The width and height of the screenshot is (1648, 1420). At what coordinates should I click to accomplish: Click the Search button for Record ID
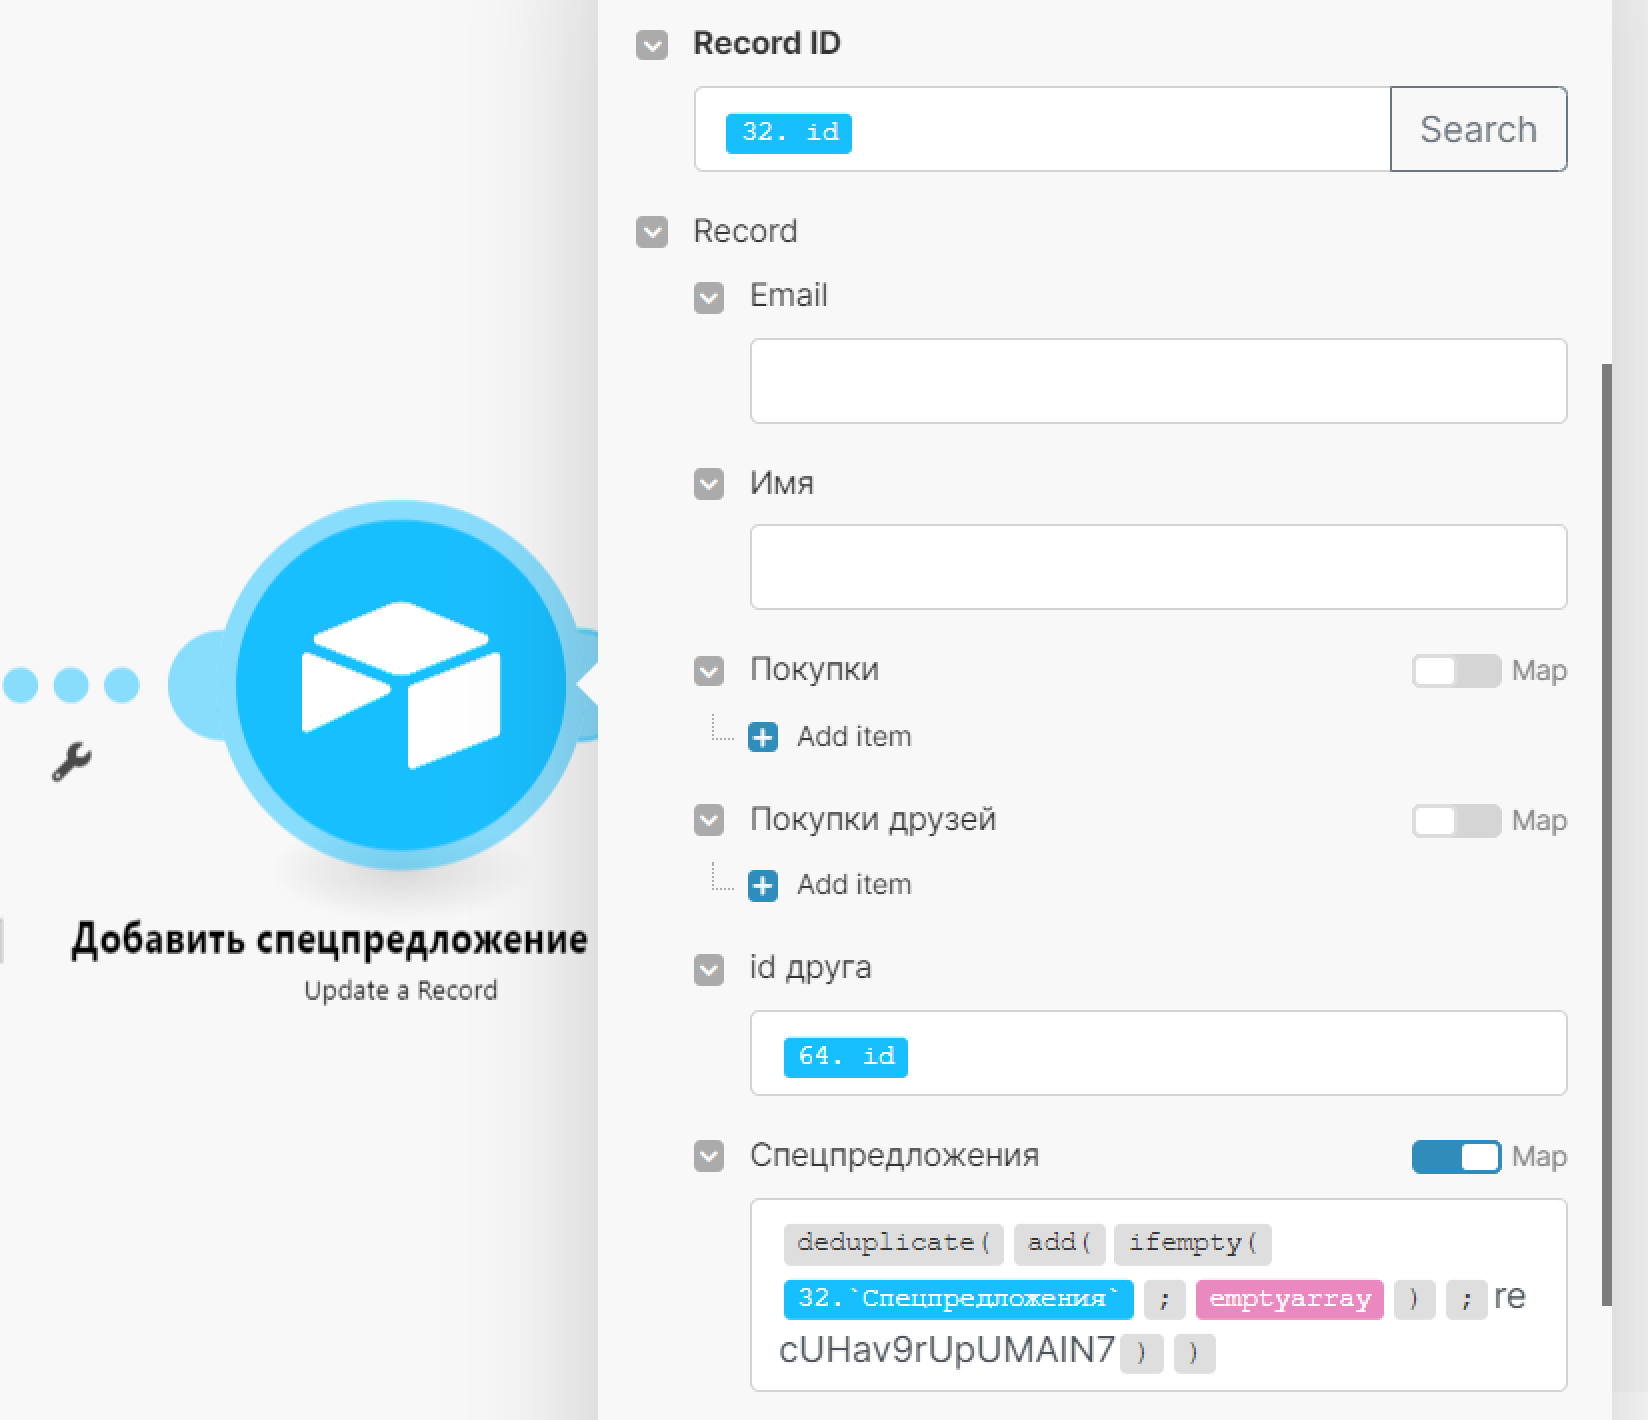[1478, 129]
